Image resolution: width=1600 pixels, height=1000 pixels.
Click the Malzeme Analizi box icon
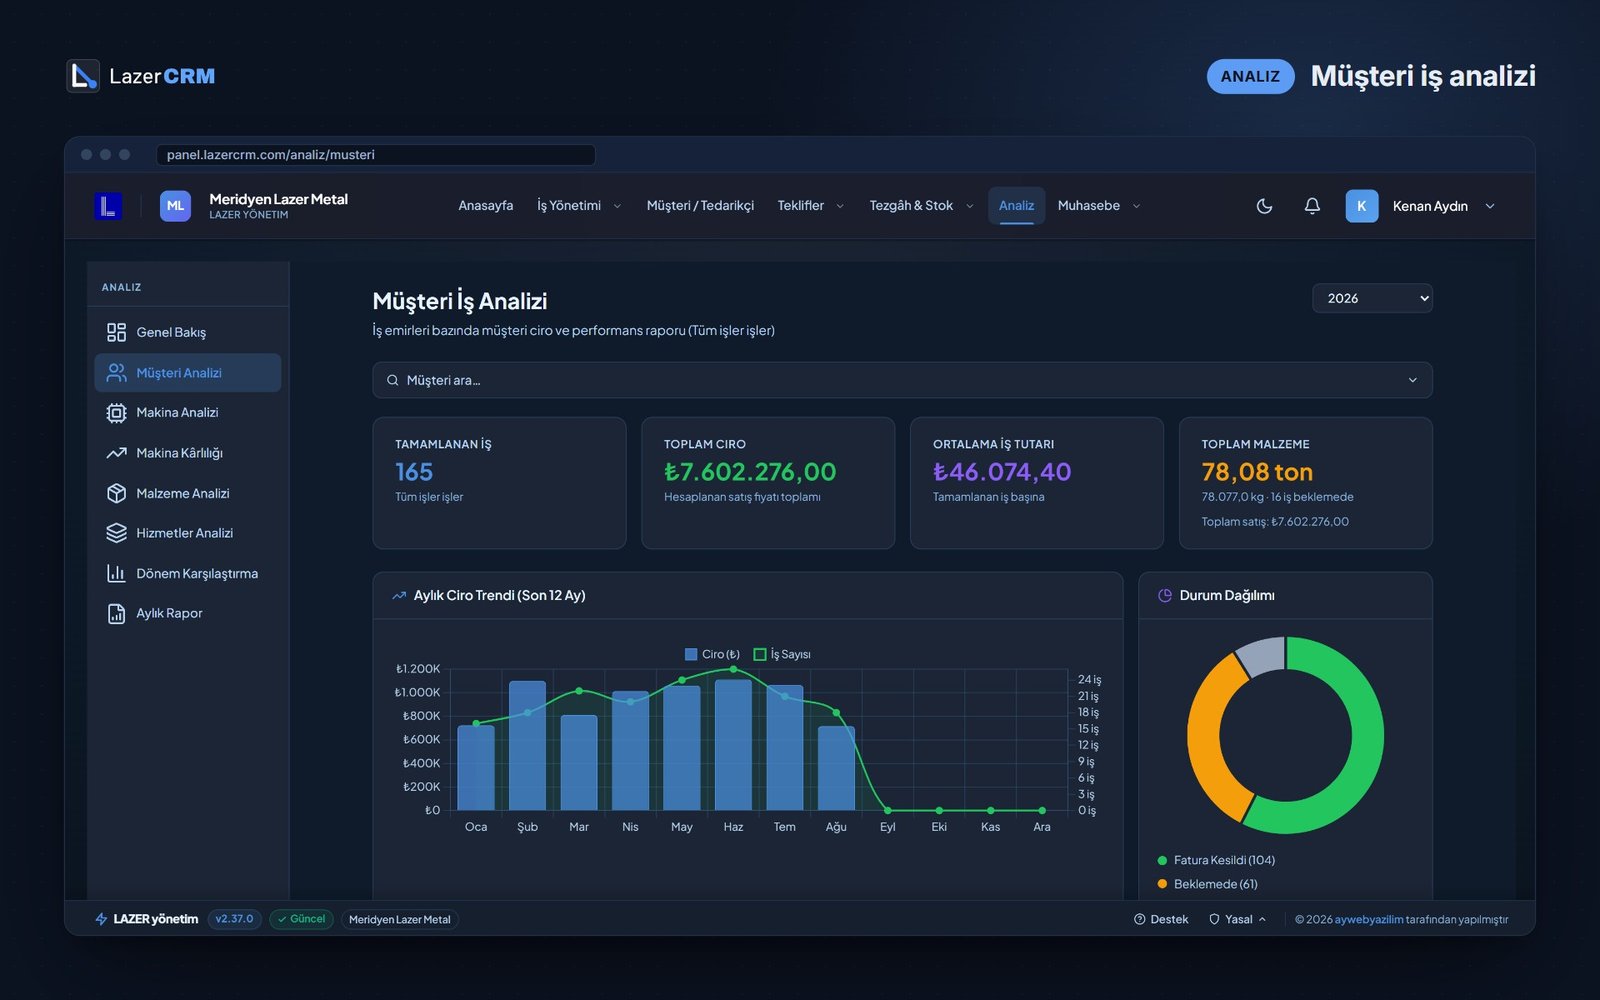(116, 493)
